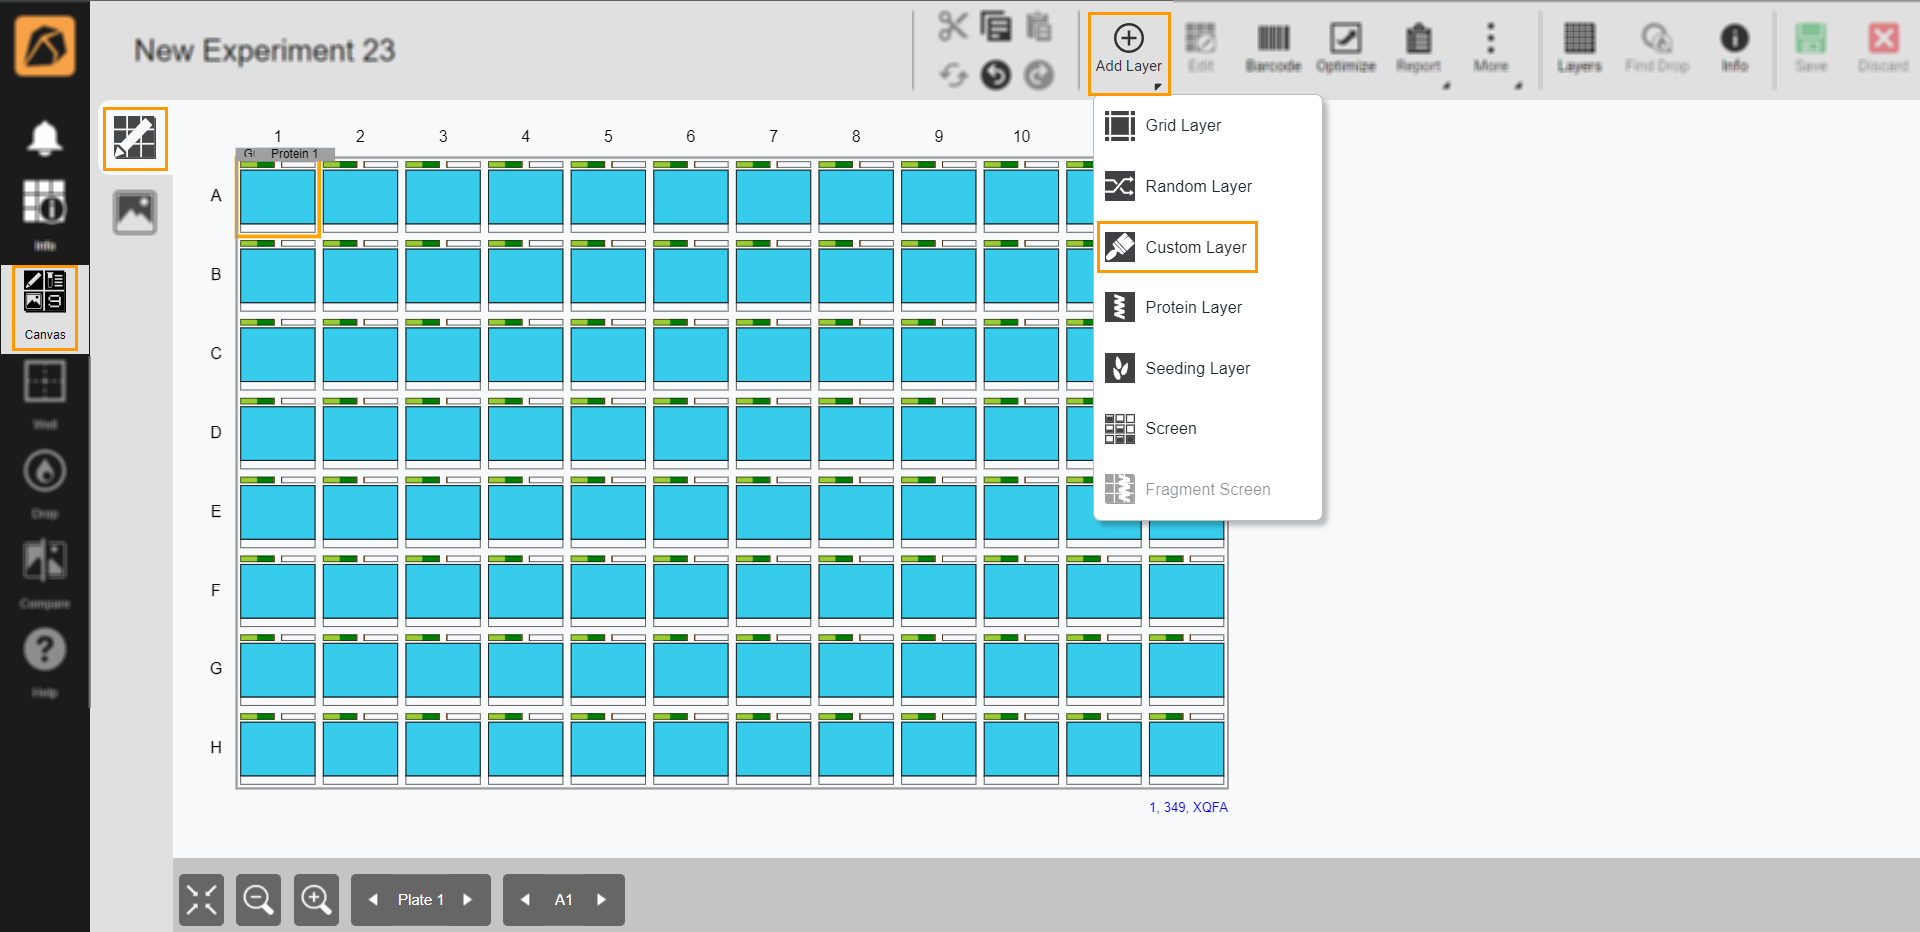Select the Seeding Layer entry
Viewport: 1920px width, 932px height.
click(1196, 369)
